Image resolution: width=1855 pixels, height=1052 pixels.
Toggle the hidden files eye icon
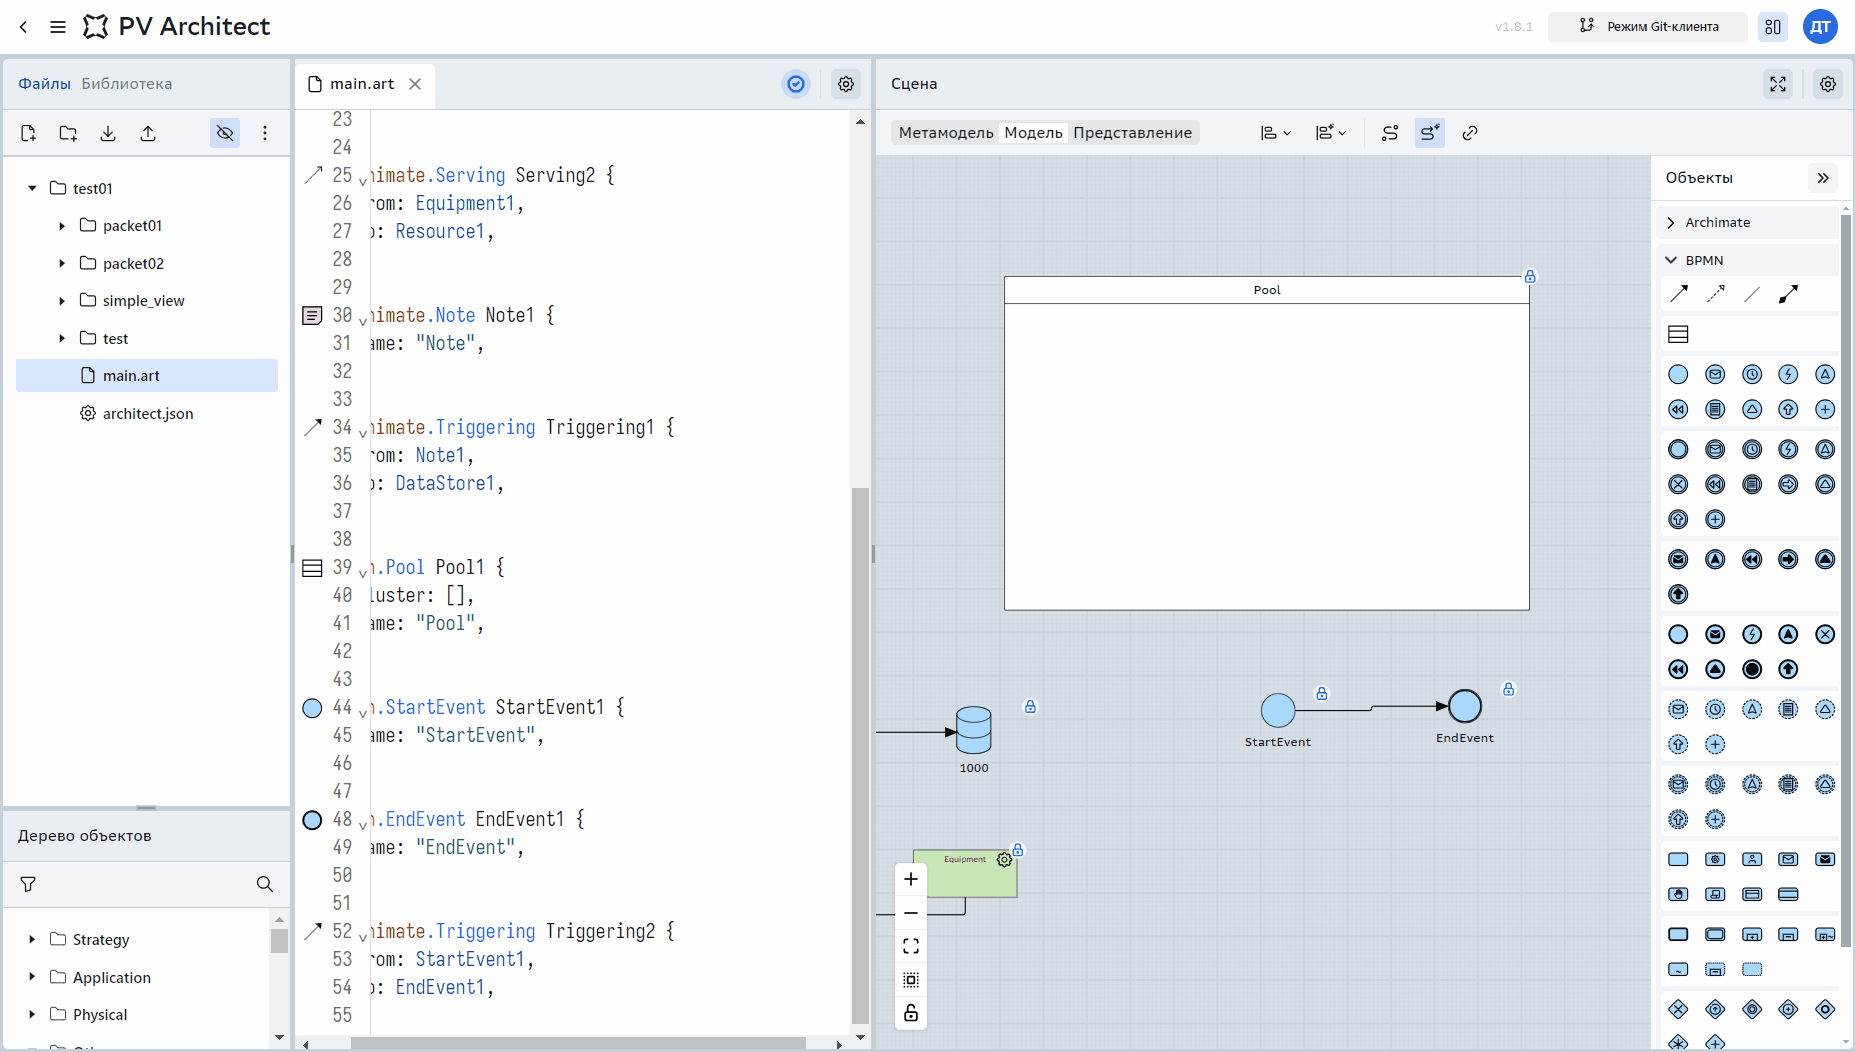point(225,133)
